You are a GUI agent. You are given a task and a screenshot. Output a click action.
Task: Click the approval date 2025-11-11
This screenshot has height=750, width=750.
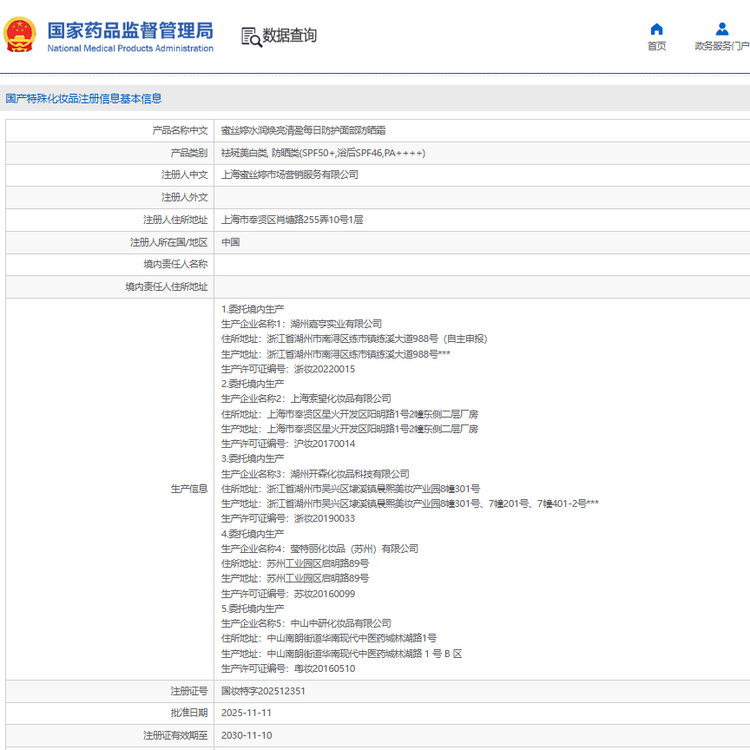[246, 713]
